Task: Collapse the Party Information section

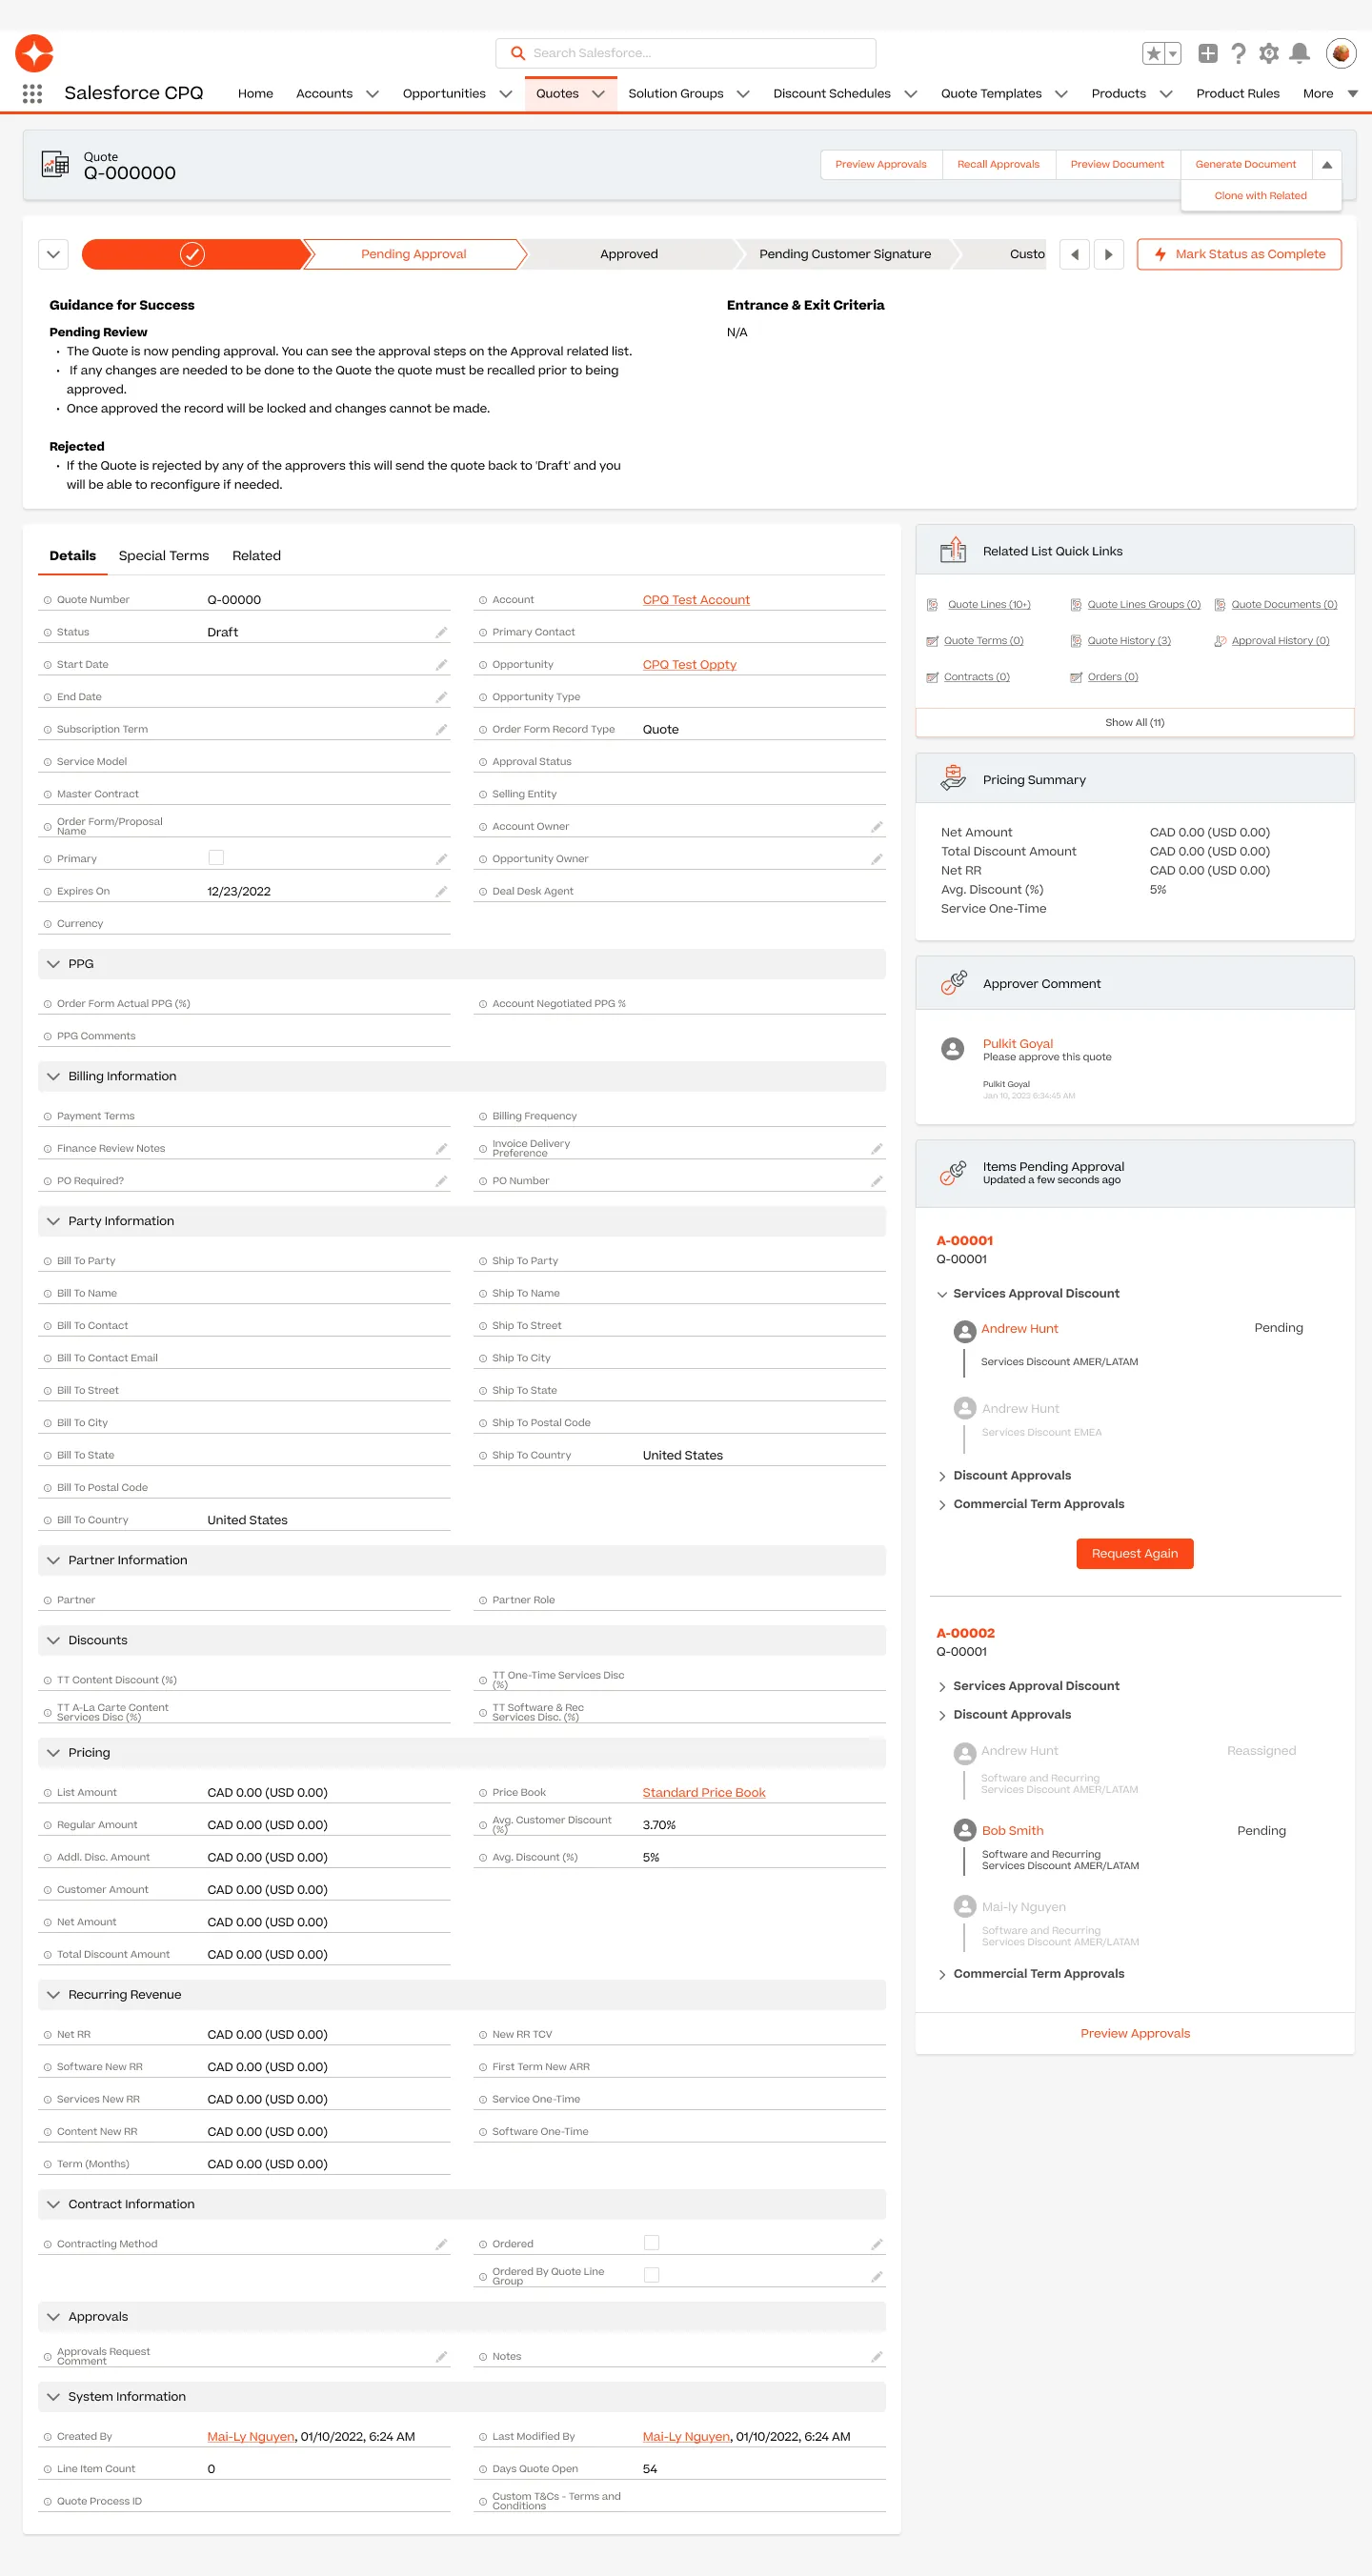Action: tap(54, 1221)
